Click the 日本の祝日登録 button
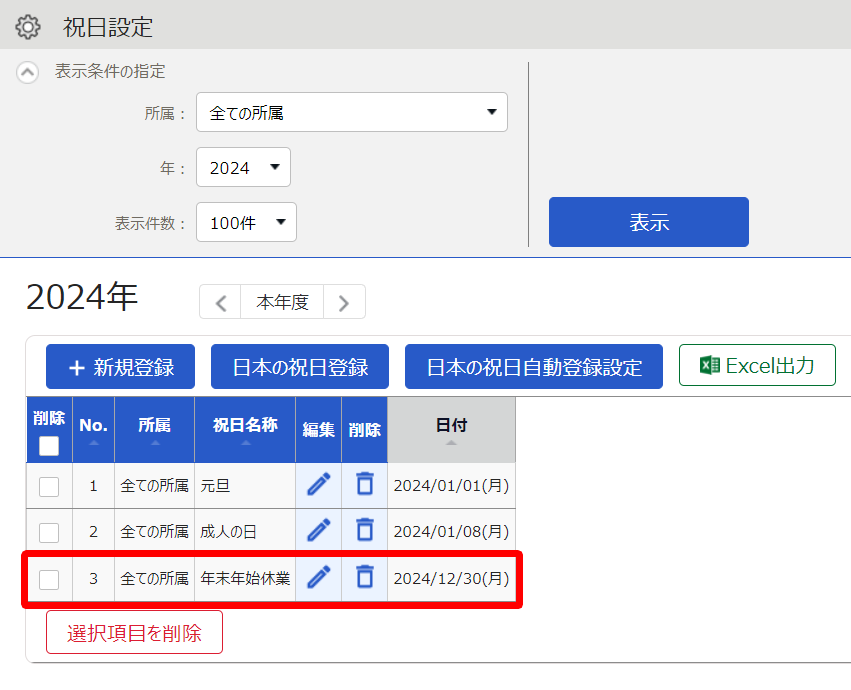This screenshot has width=851, height=690. click(x=300, y=367)
